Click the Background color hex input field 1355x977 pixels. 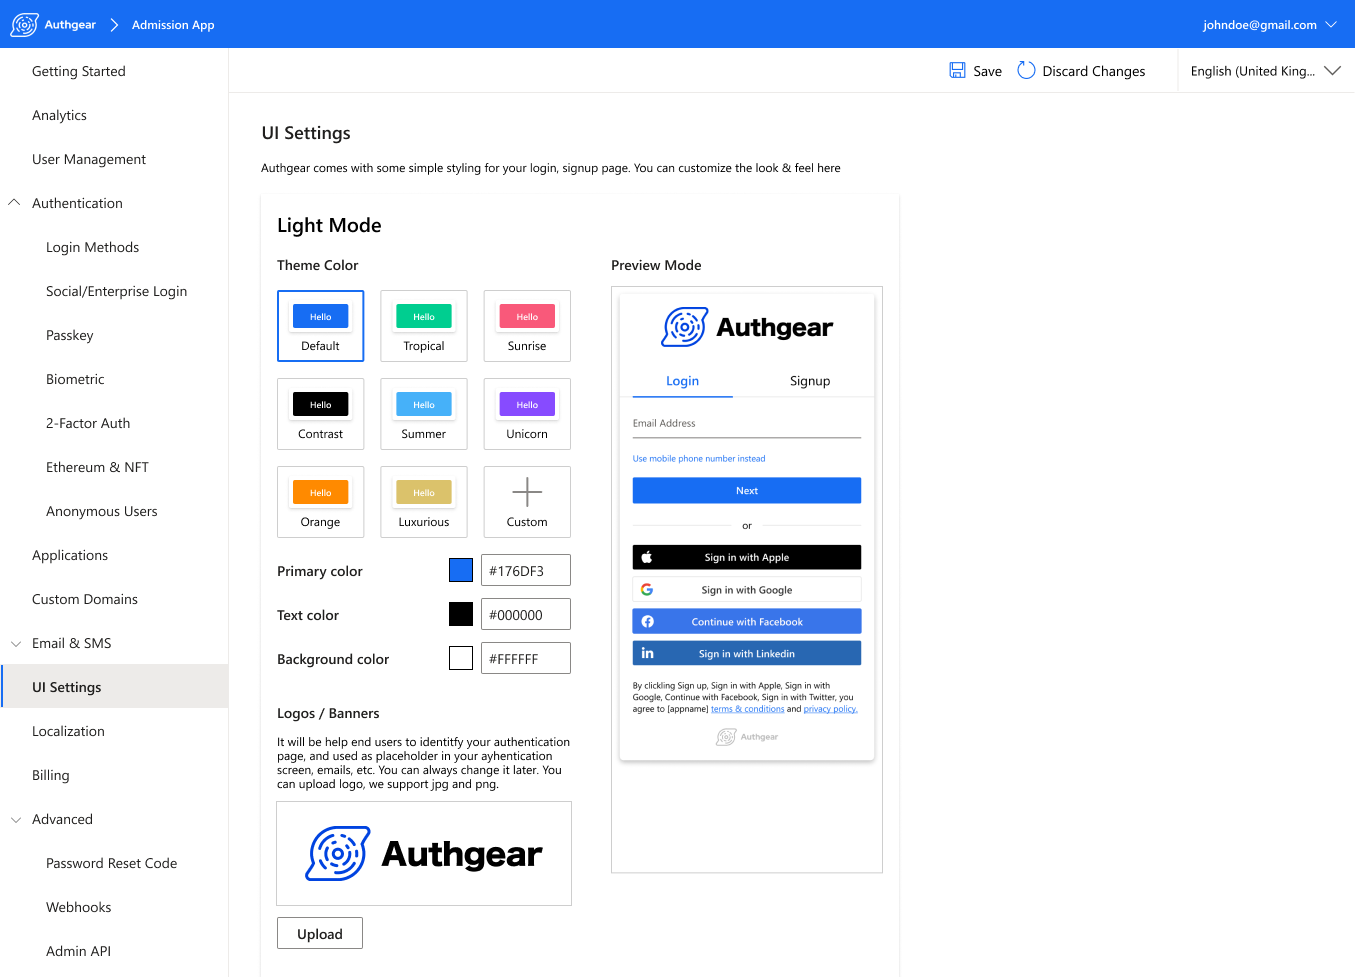coord(525,657)
